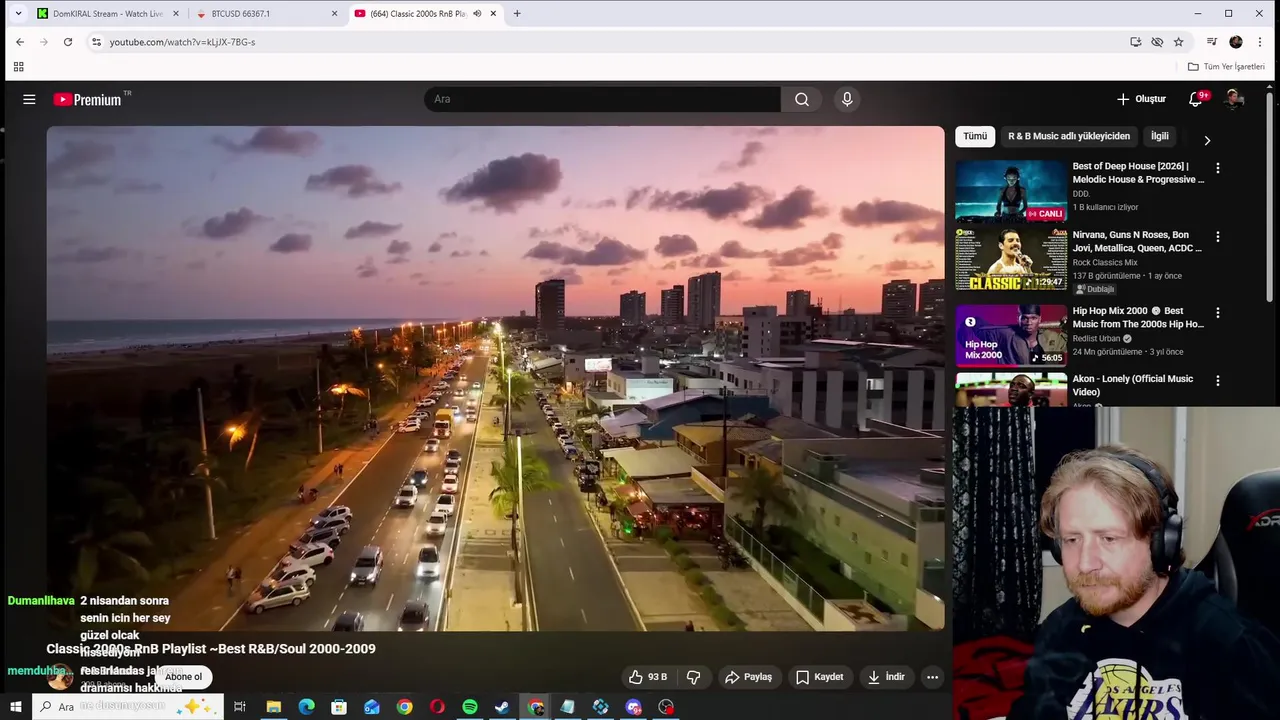
Task: Dislike the video
Action: pos(693,677)
